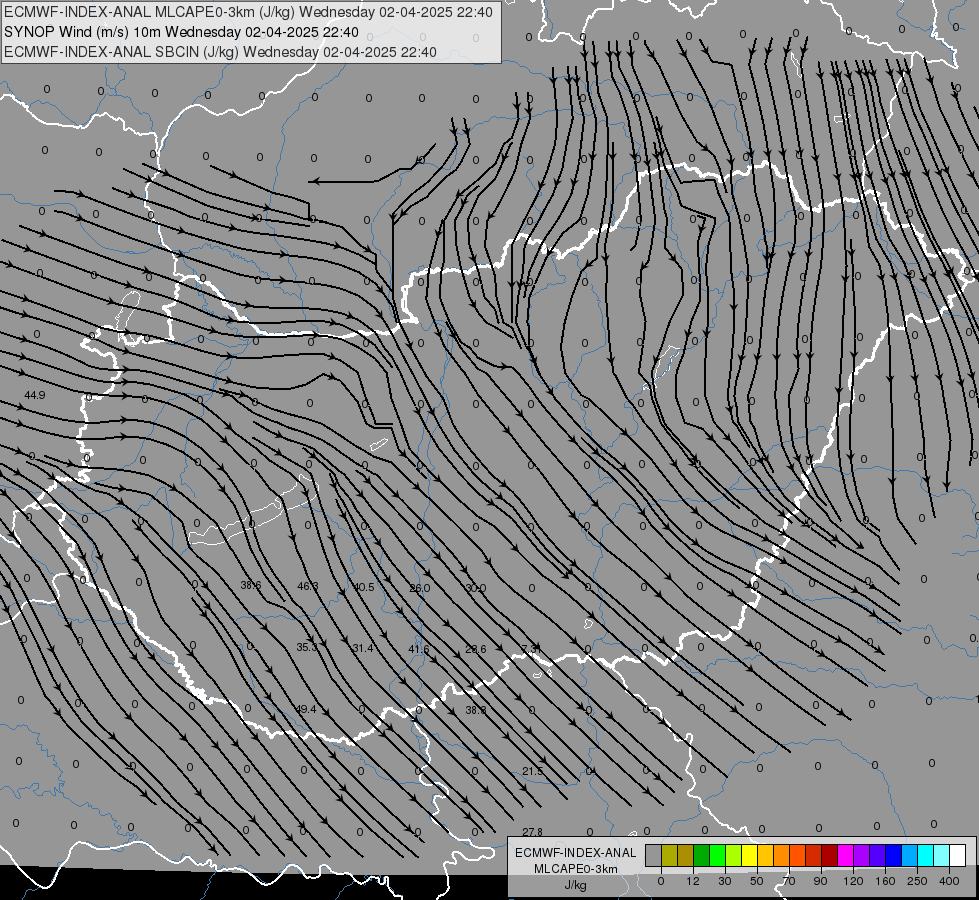Select the bright green legend swatch

[718, 856]
